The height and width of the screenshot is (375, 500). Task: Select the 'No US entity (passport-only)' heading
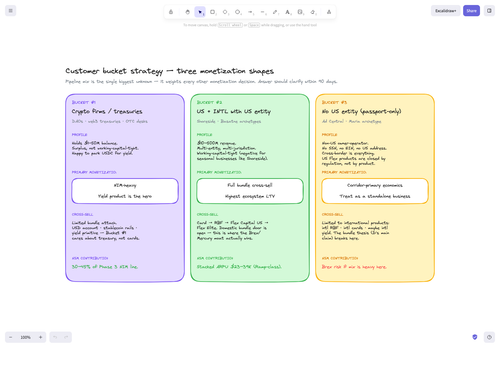click(361, 111)
